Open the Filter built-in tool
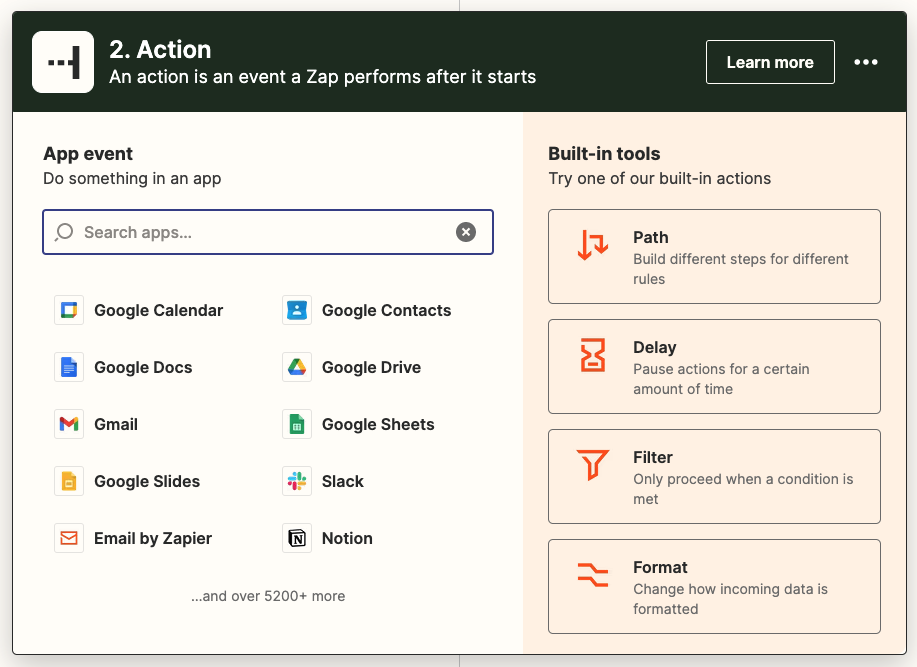The height and width of the screenshot is (667, 917). tap(713, 476)
